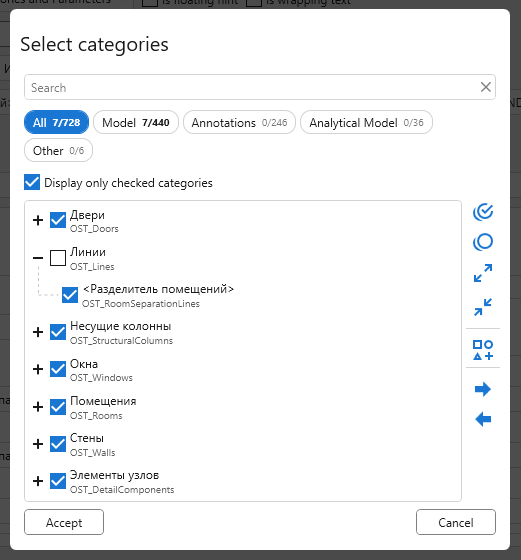
Task: Click inside the Search input field
Action: 250,87
